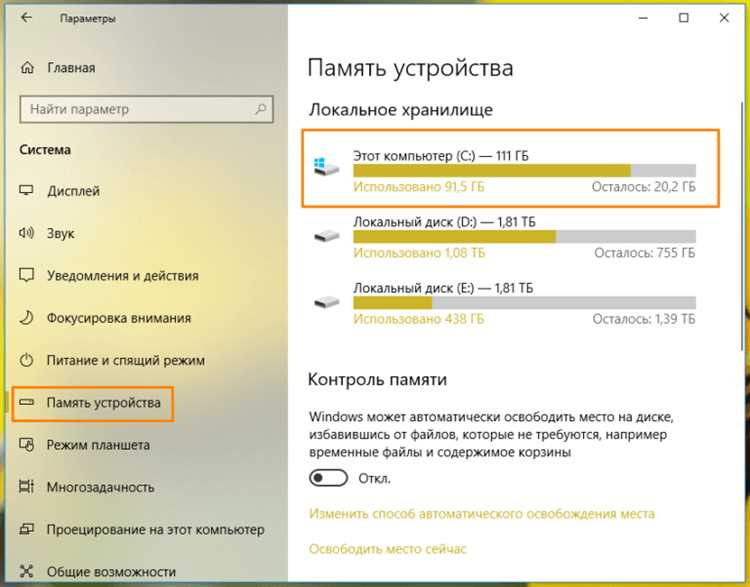Screen dimensions: 750x587
Task: Minimize the Параметры window
Action: 643,18
